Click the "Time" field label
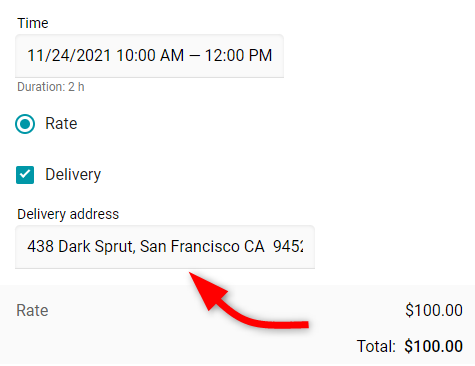This screenshot has height=366, width=475. click(x=33, y=23)
